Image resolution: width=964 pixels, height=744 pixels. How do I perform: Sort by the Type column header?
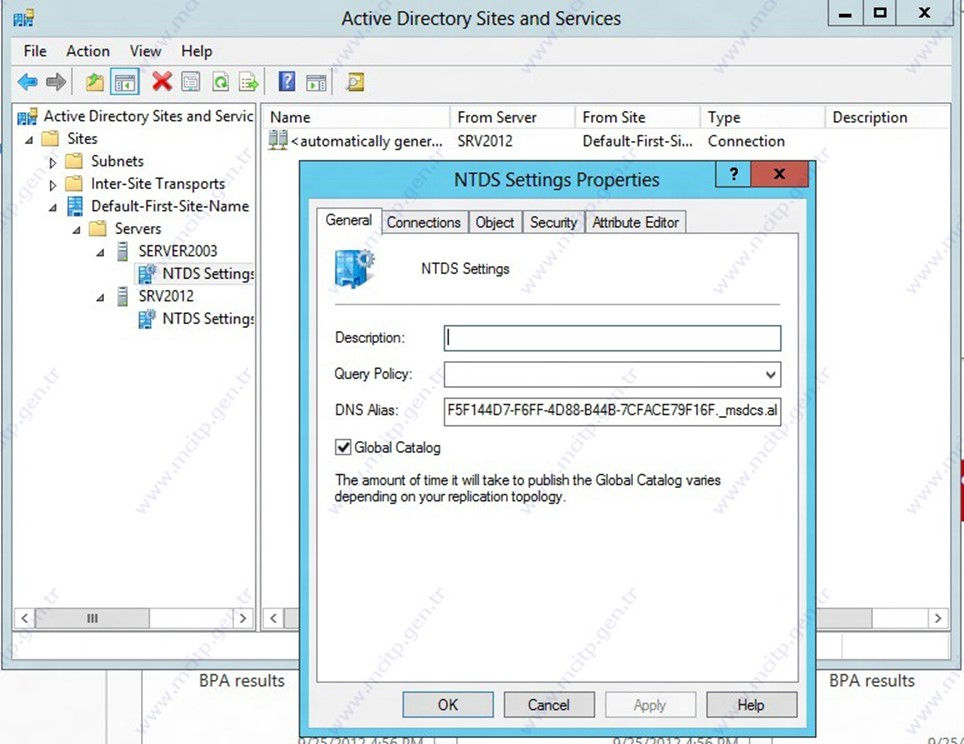pos(763,117)
